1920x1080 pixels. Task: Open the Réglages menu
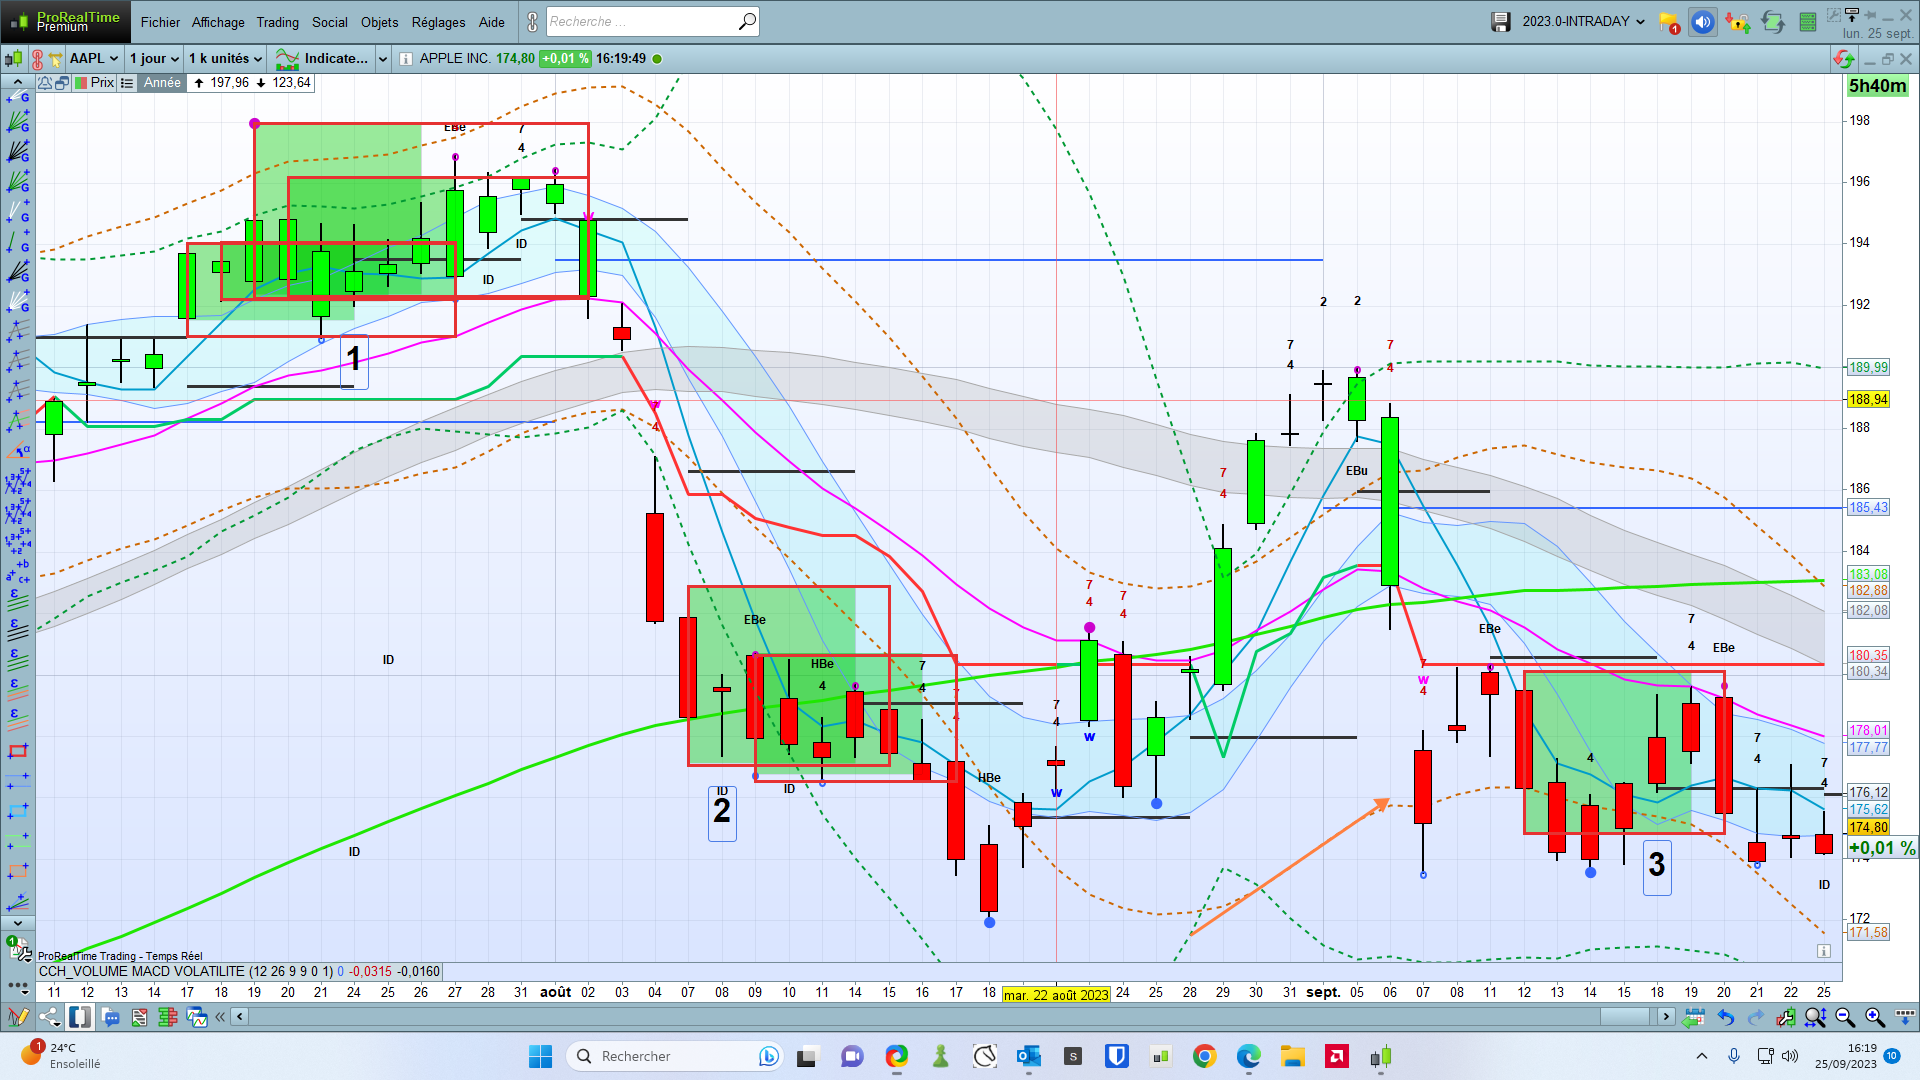438,22
